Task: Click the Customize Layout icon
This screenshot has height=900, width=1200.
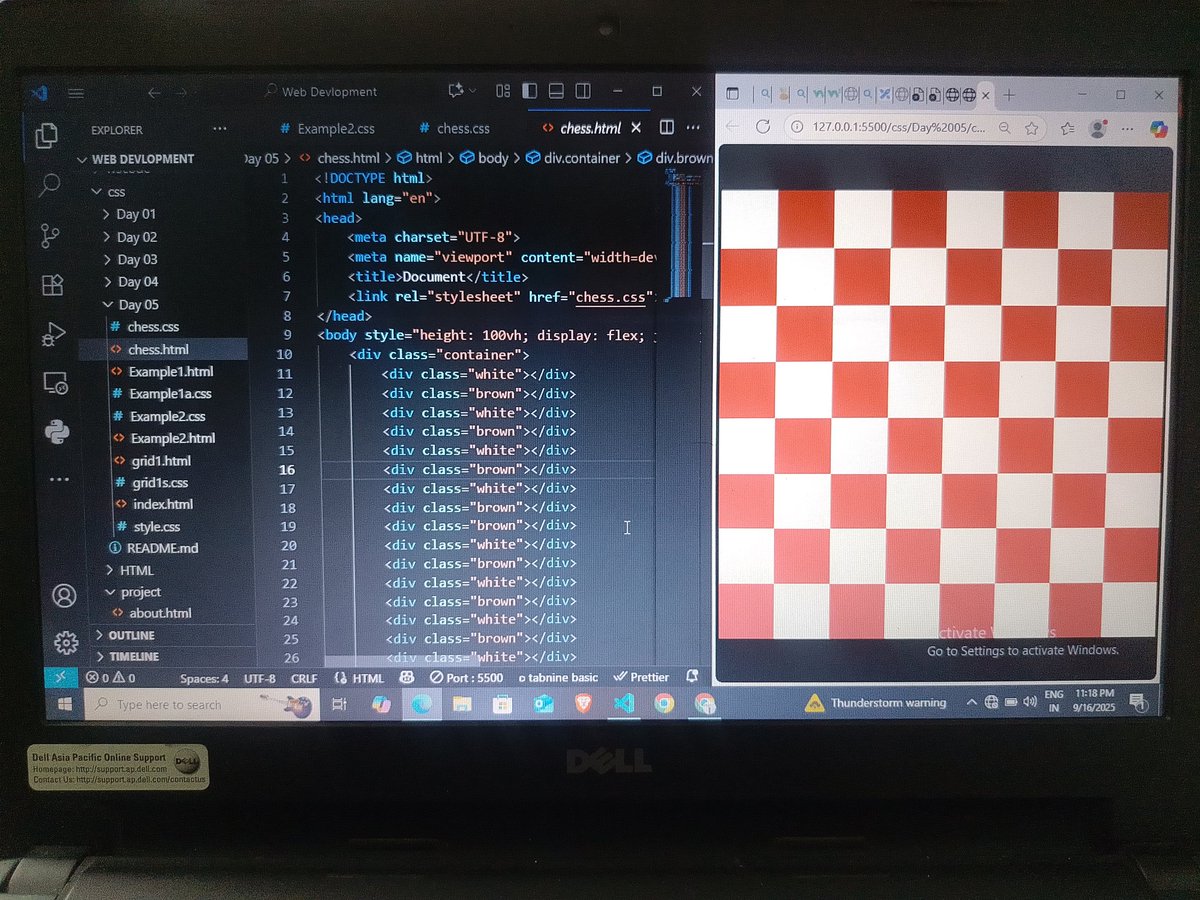Action: click(x=504, y=90)
